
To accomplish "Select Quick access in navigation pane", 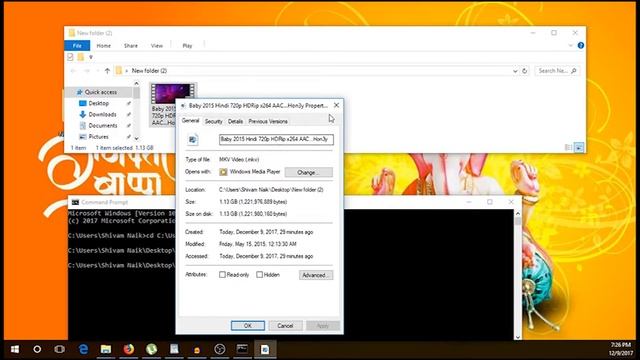I will (100, 92).
